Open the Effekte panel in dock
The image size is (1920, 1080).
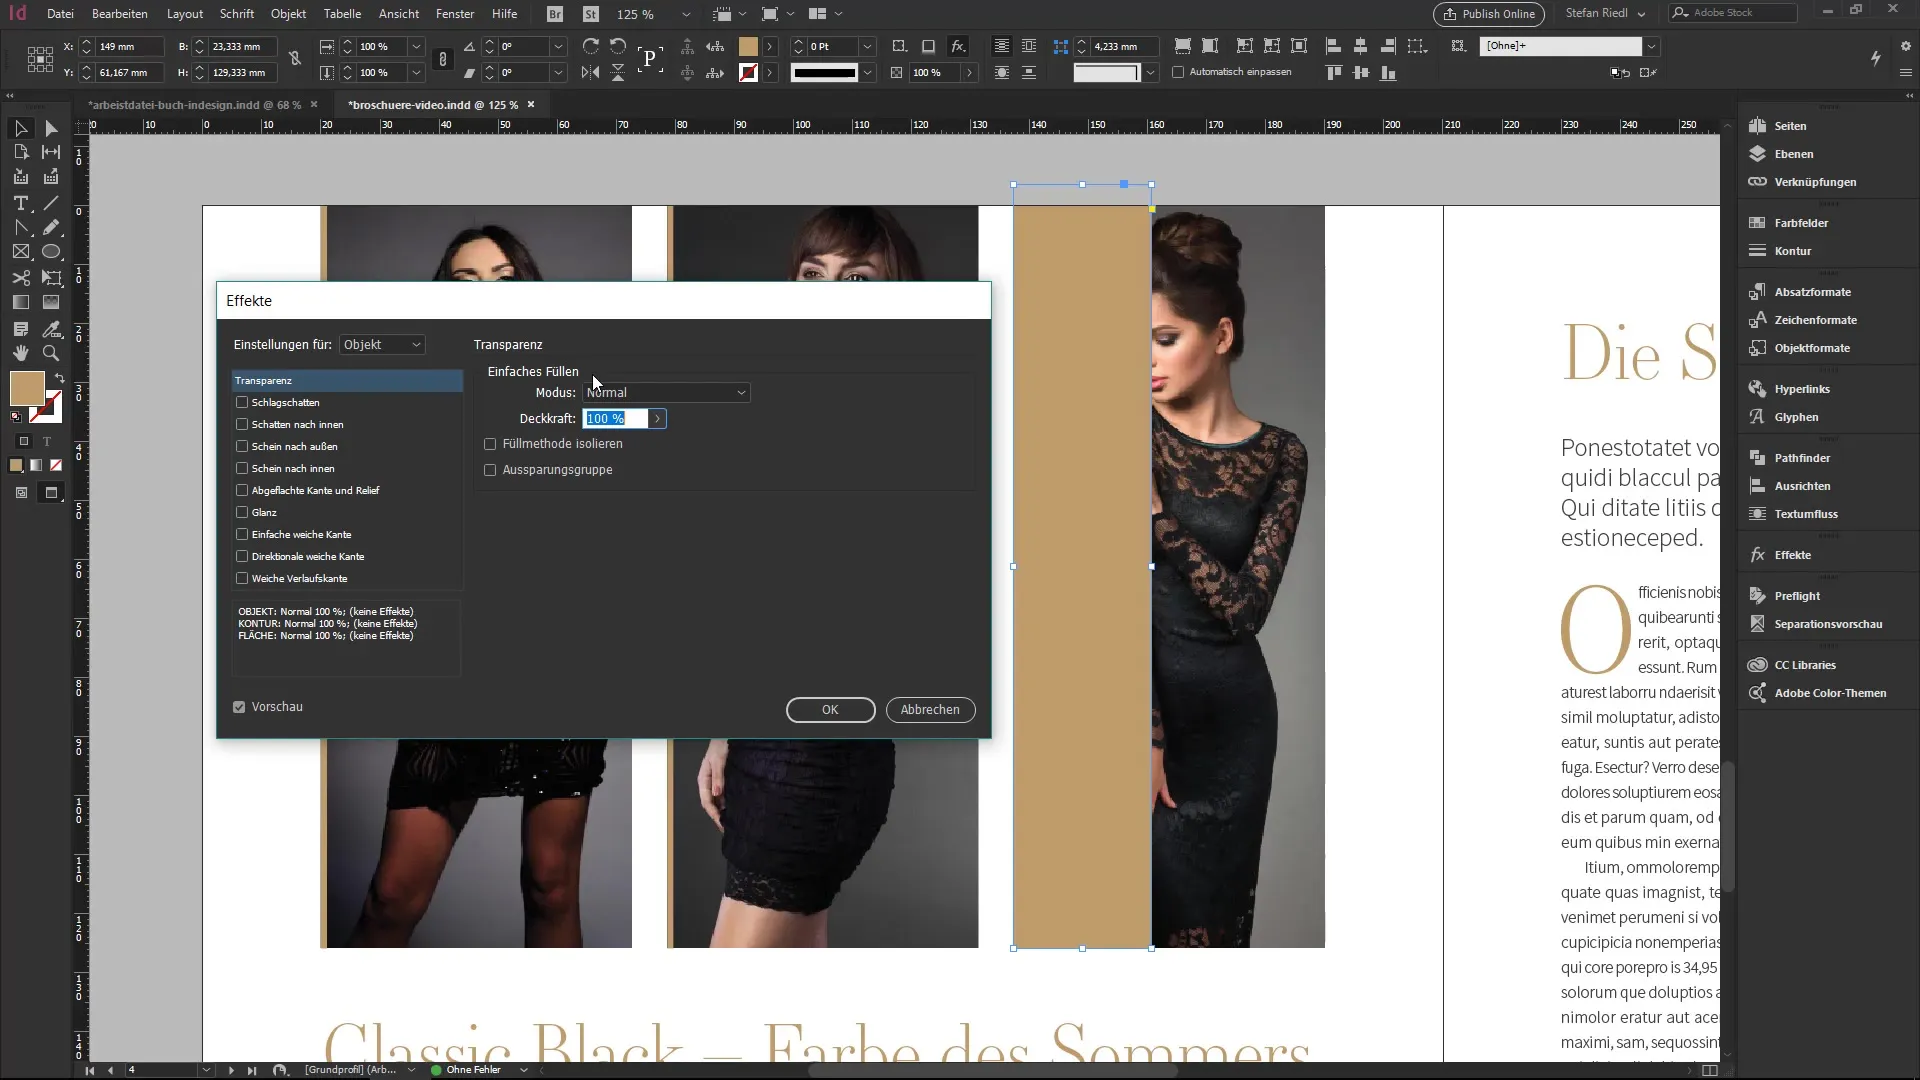(1792, 555)
